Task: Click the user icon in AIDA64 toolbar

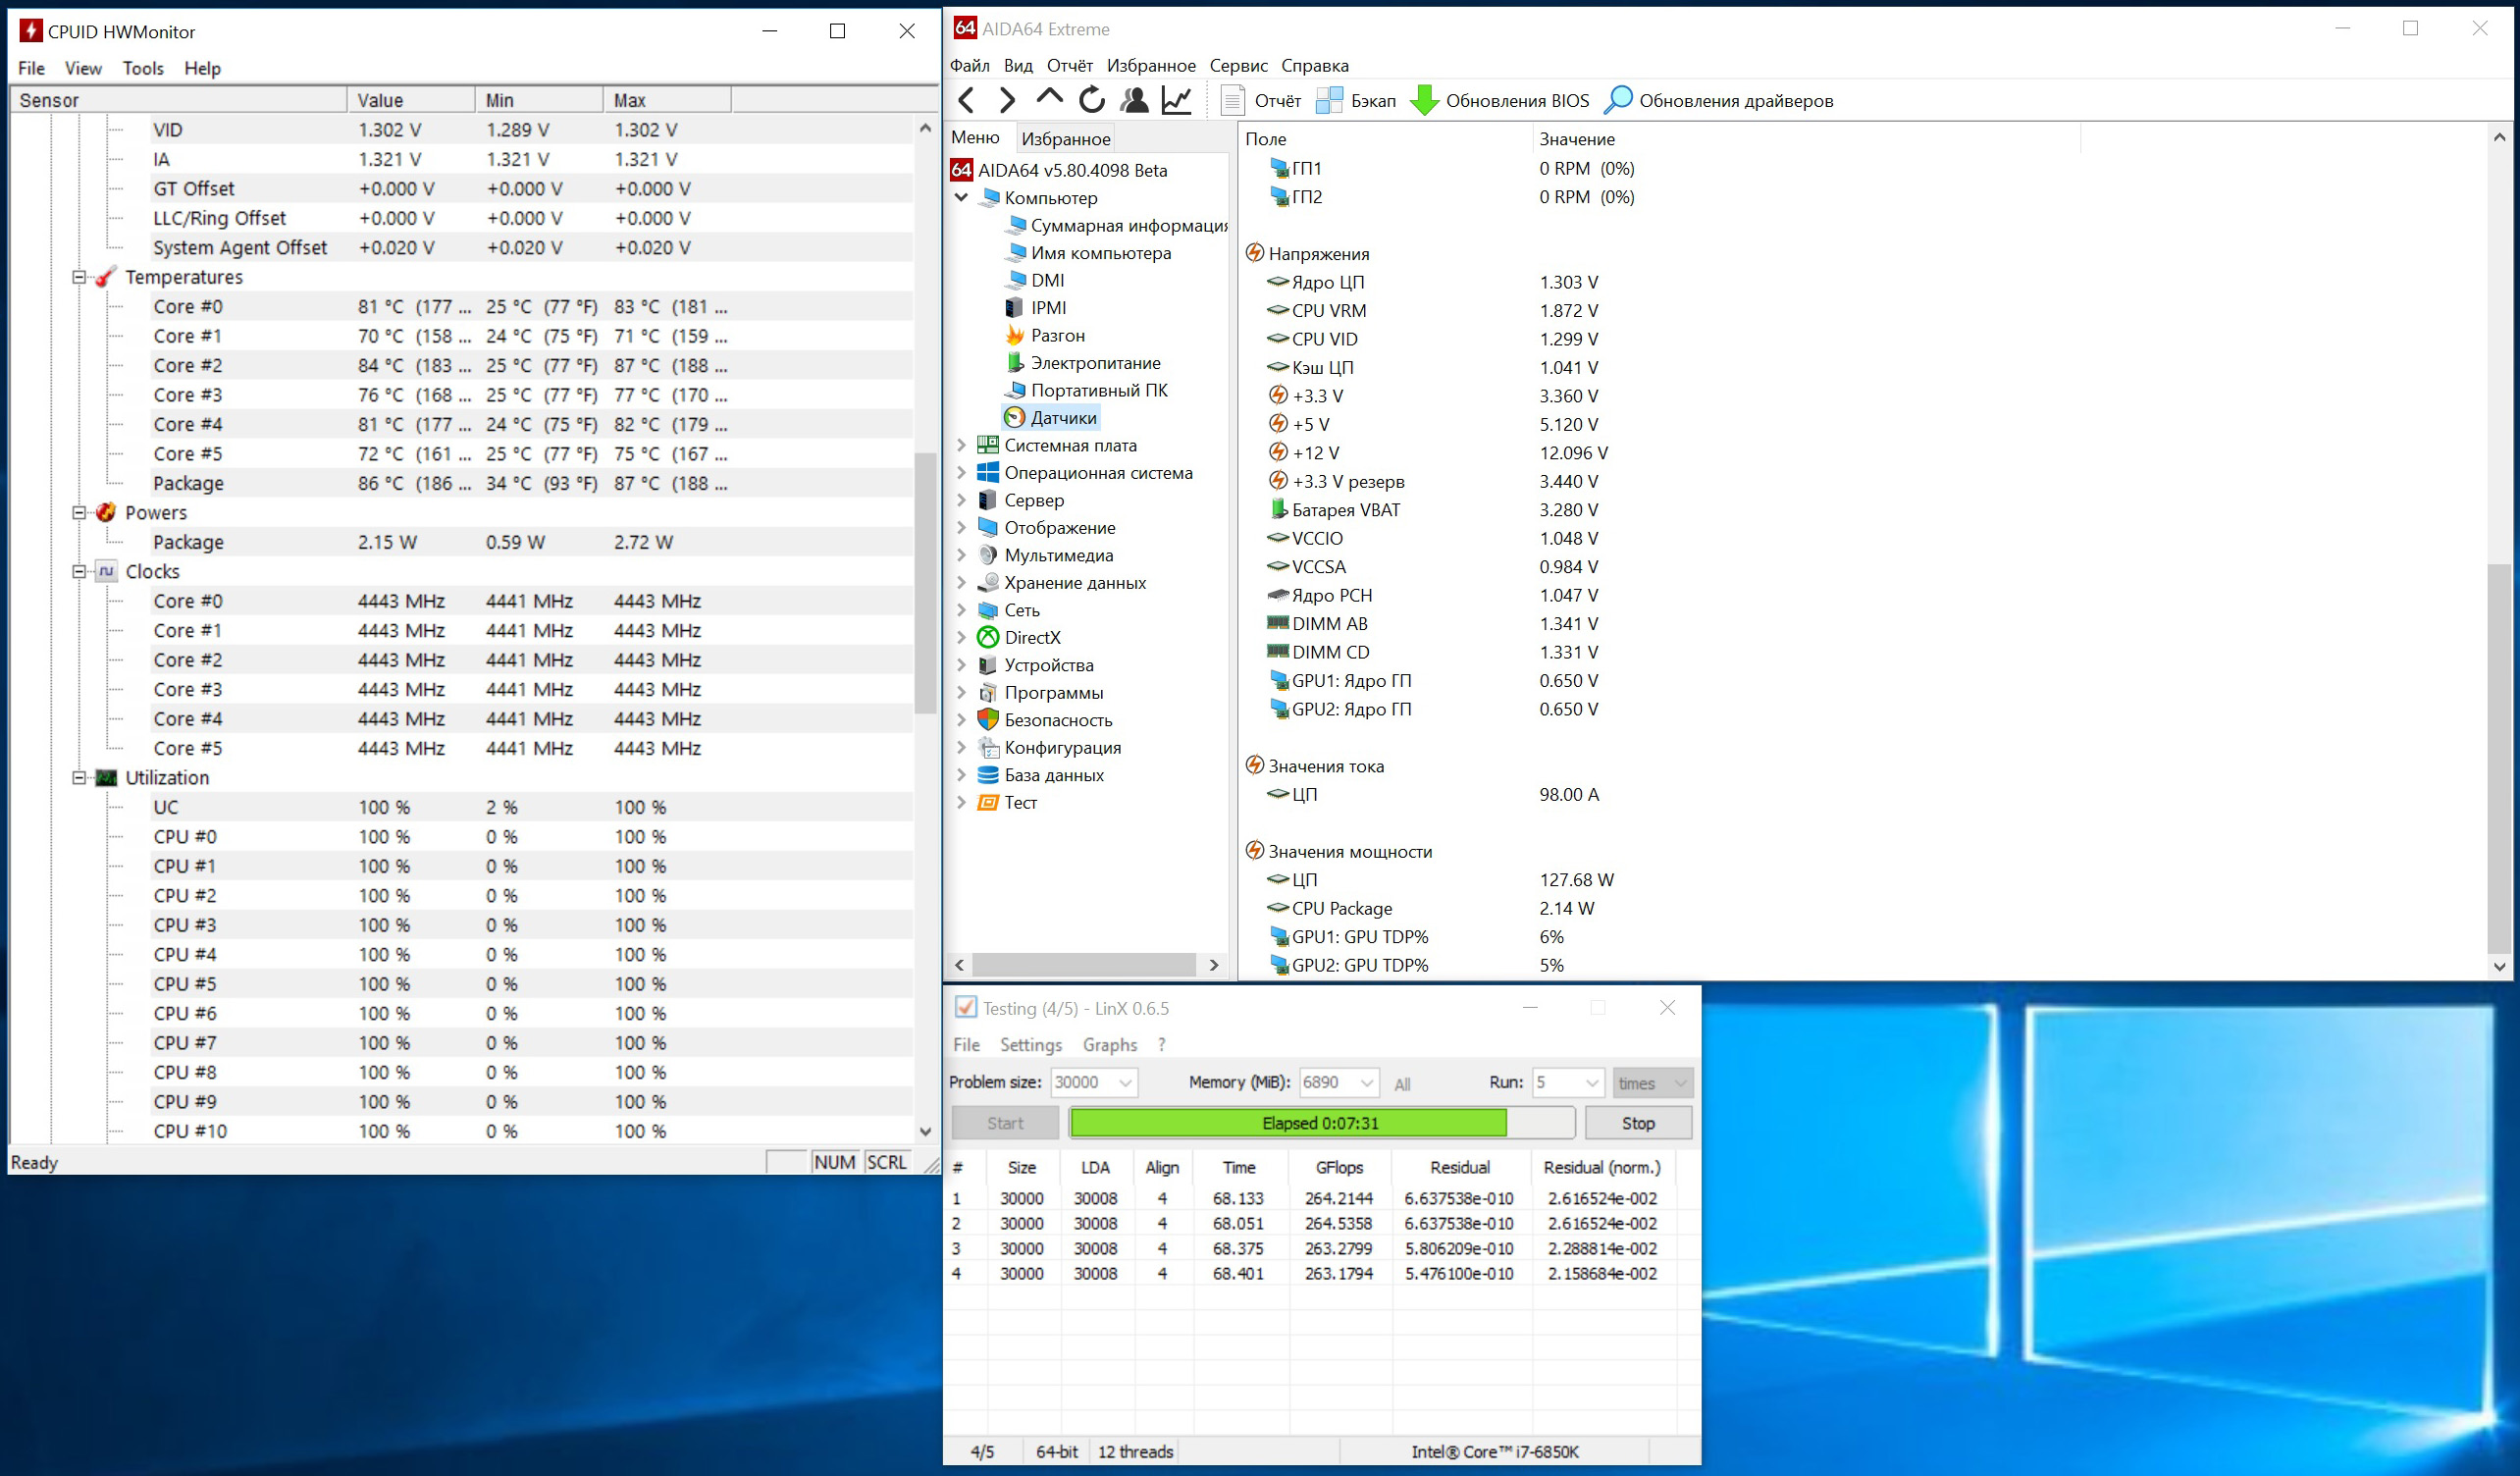Action: (x=1134, y=100)
